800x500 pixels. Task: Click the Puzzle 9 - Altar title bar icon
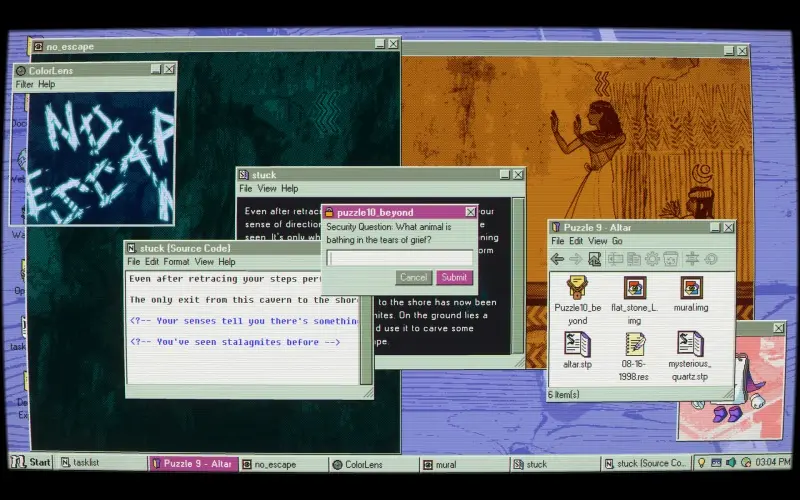pyautogui.click(x=556, y=228)
